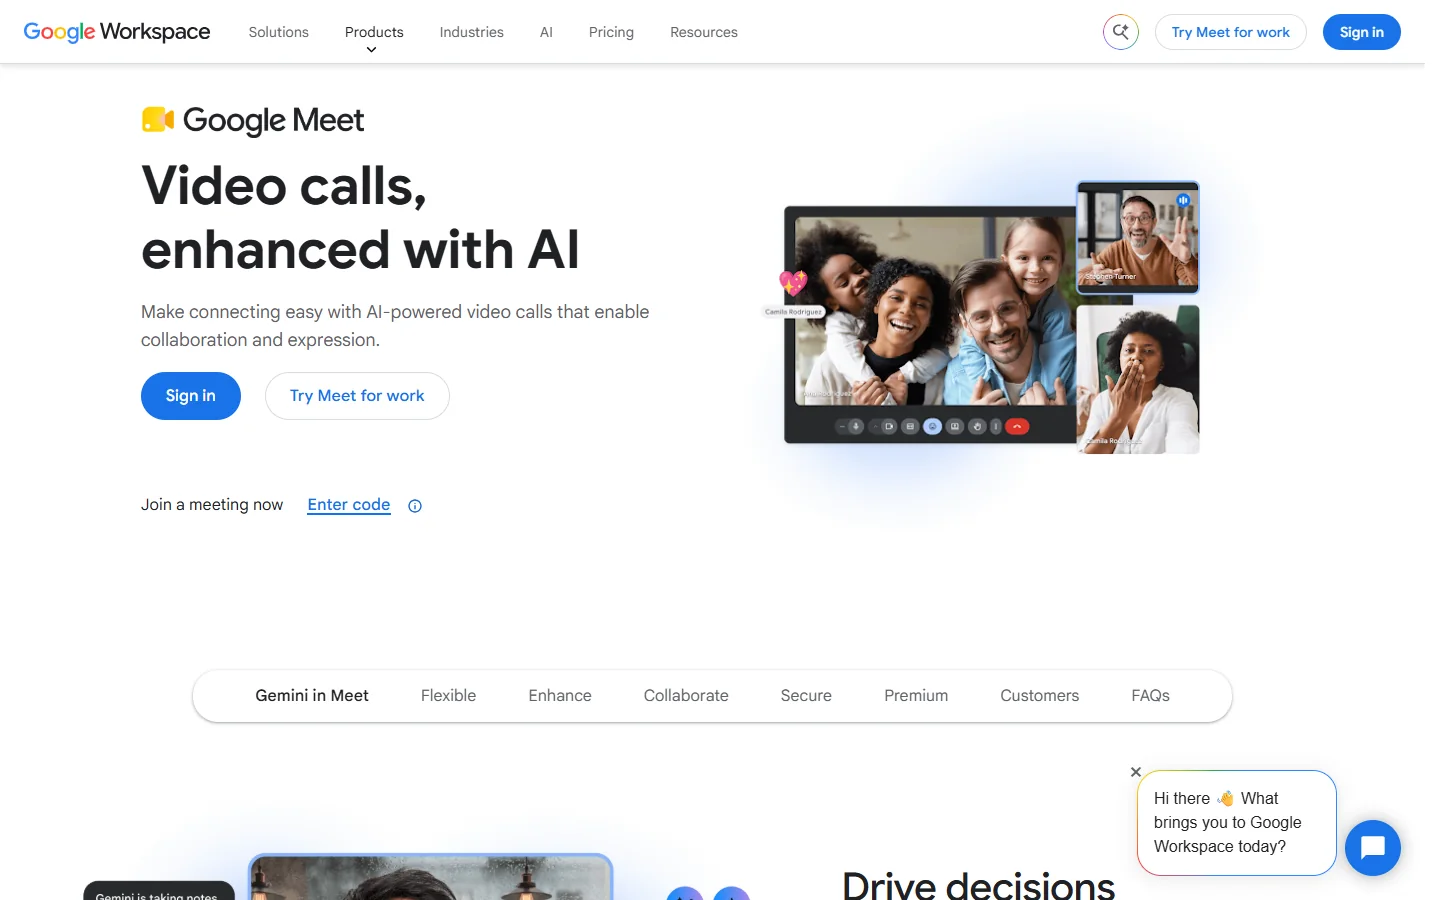Select the Customers tab

[x=1040, y=696]
